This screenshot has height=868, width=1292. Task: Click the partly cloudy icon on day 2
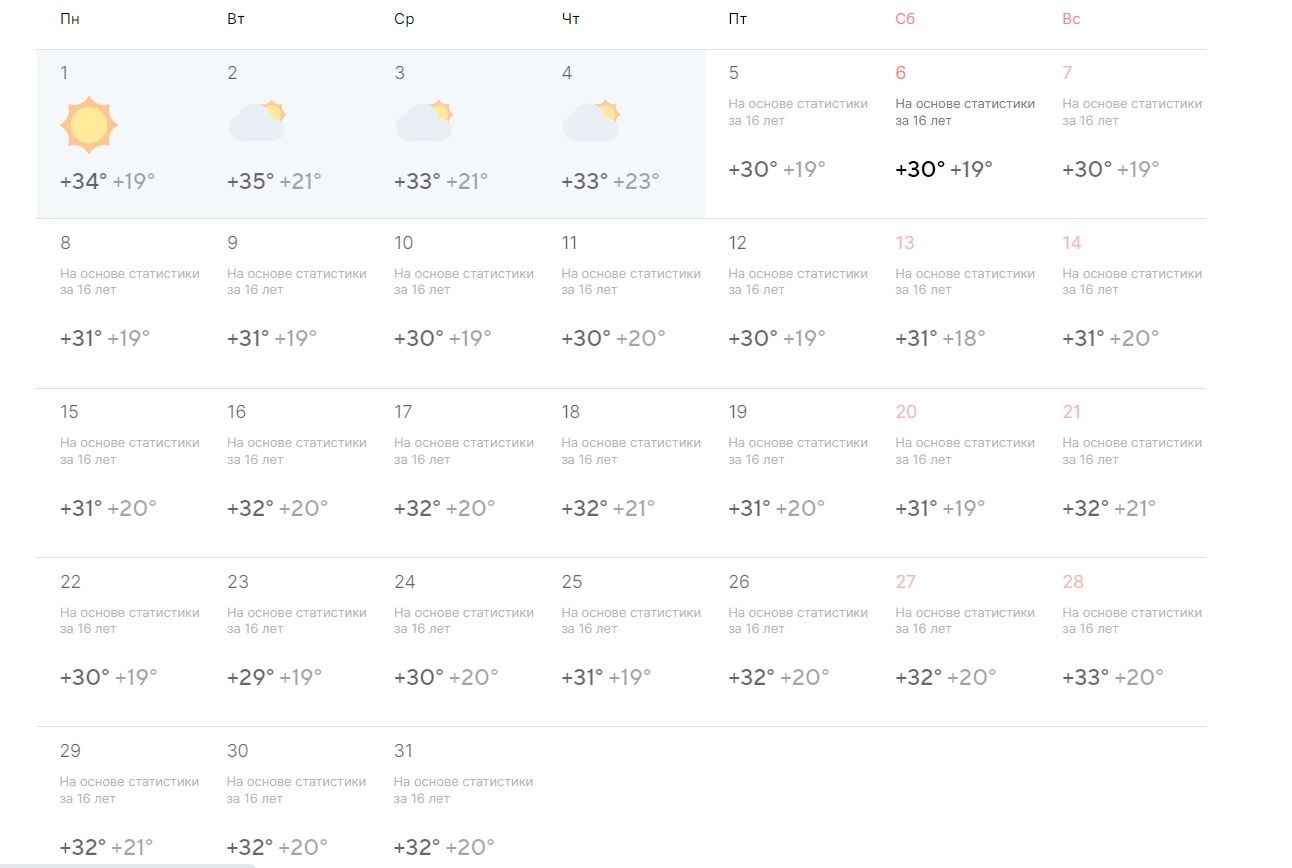pyautogui.click(x=257, y=121)
